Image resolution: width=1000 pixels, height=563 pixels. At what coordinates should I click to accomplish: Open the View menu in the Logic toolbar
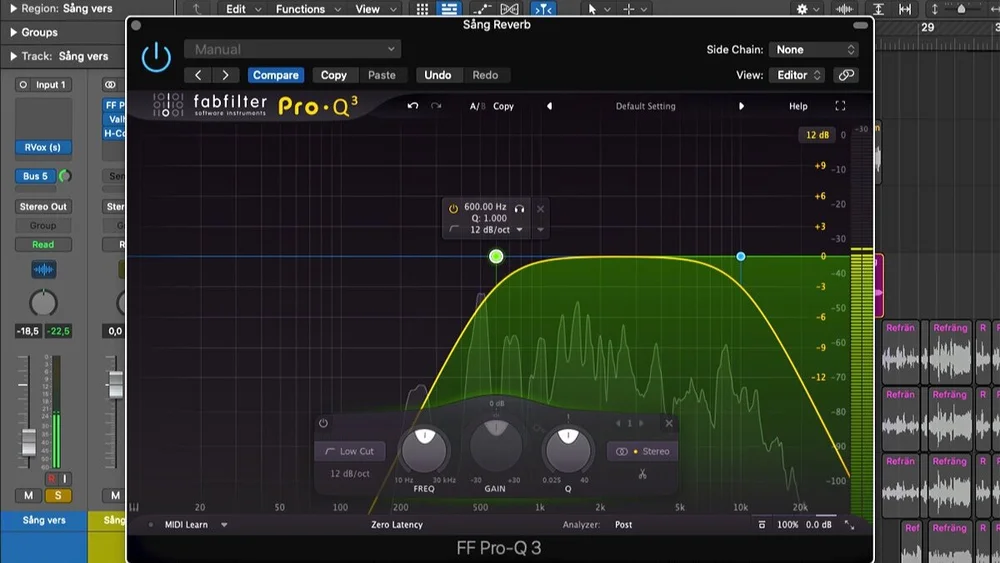coord(375,9)
